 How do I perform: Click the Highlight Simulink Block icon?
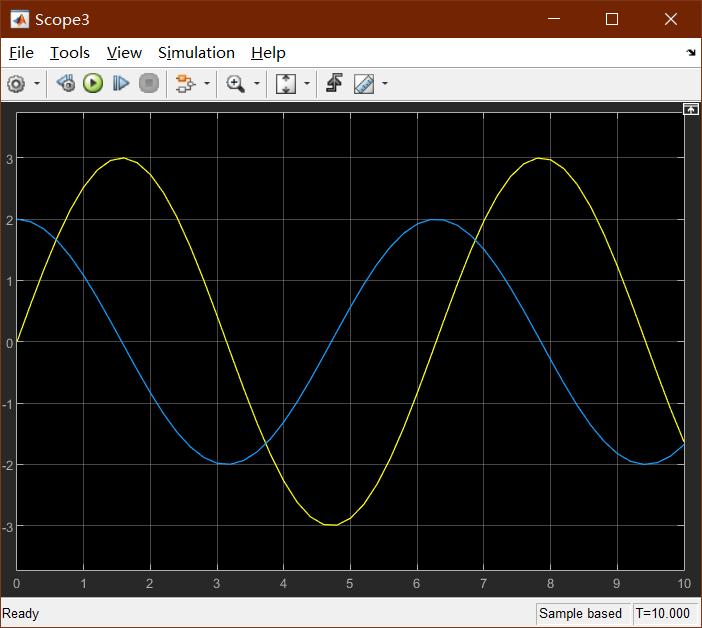coord(185,84)
